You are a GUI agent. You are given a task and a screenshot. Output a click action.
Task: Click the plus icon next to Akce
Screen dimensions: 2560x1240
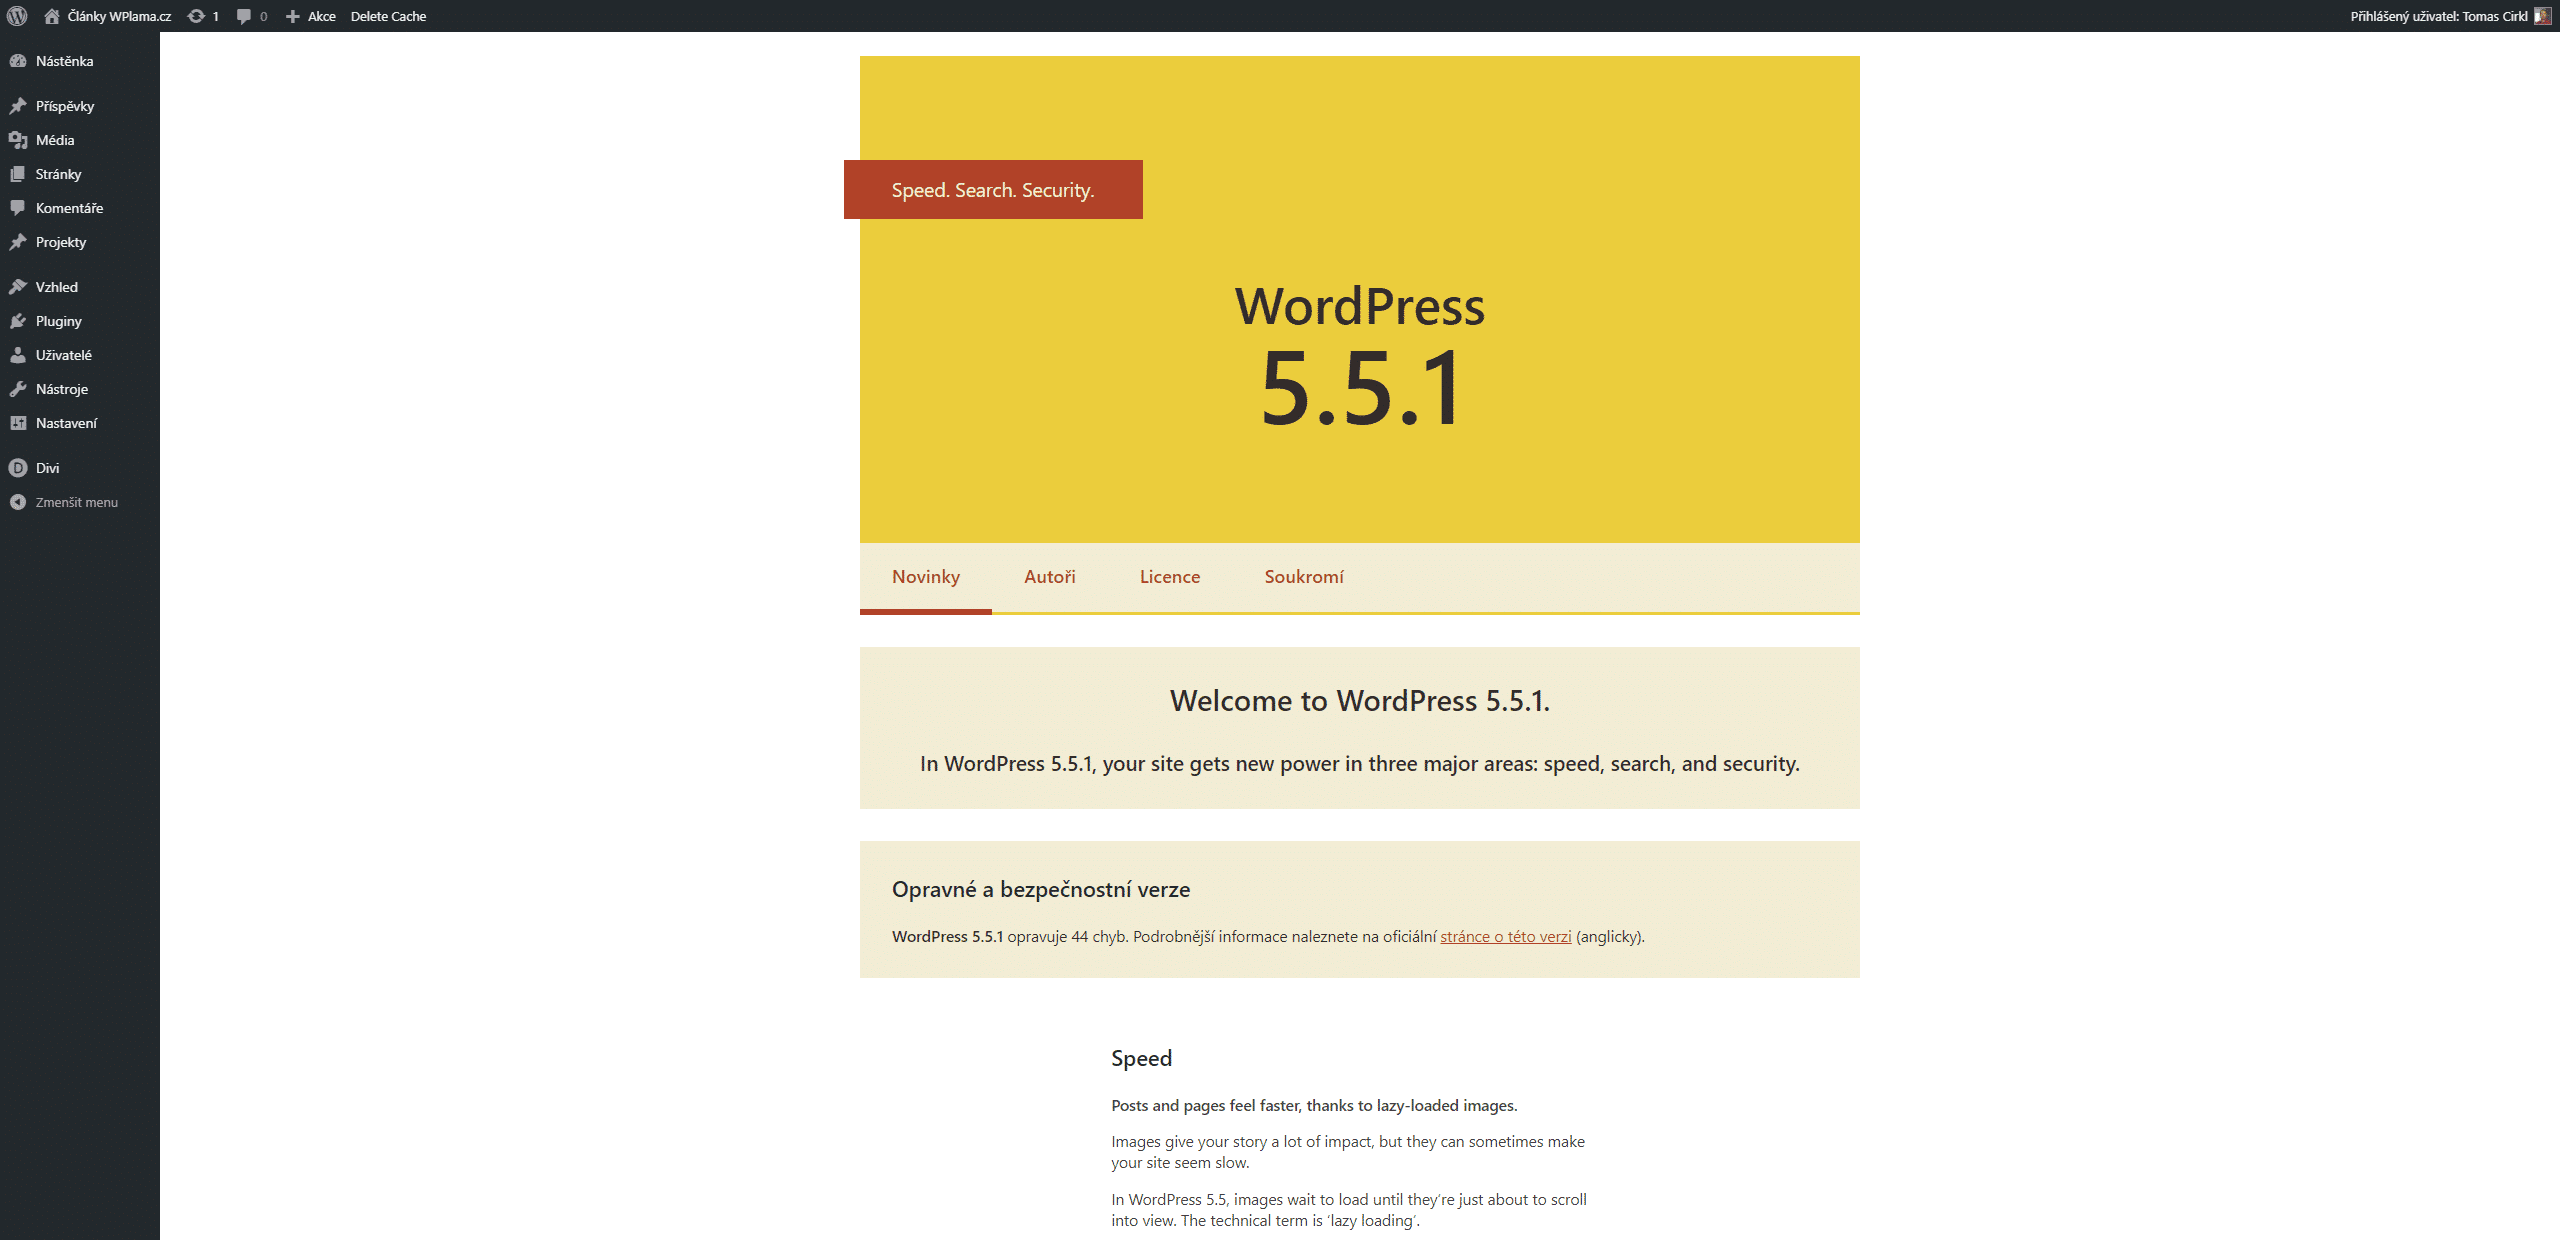(x=293, y=16)
